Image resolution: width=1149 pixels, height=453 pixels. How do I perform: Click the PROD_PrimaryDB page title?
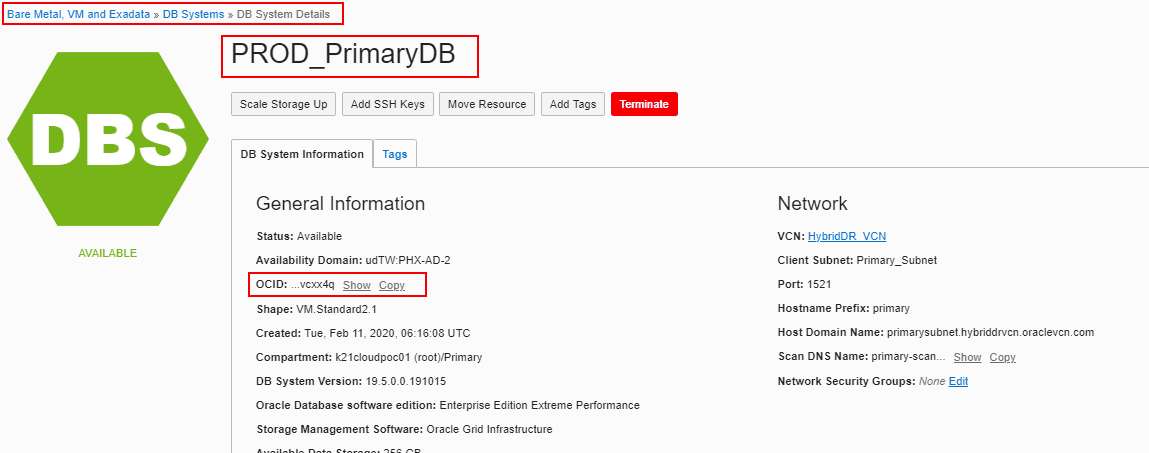343,55
